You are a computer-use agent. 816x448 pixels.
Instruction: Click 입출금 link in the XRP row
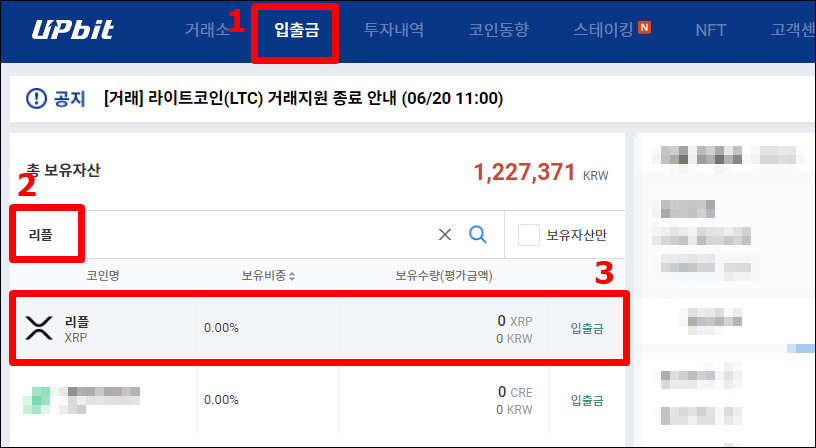pos(587,328)
